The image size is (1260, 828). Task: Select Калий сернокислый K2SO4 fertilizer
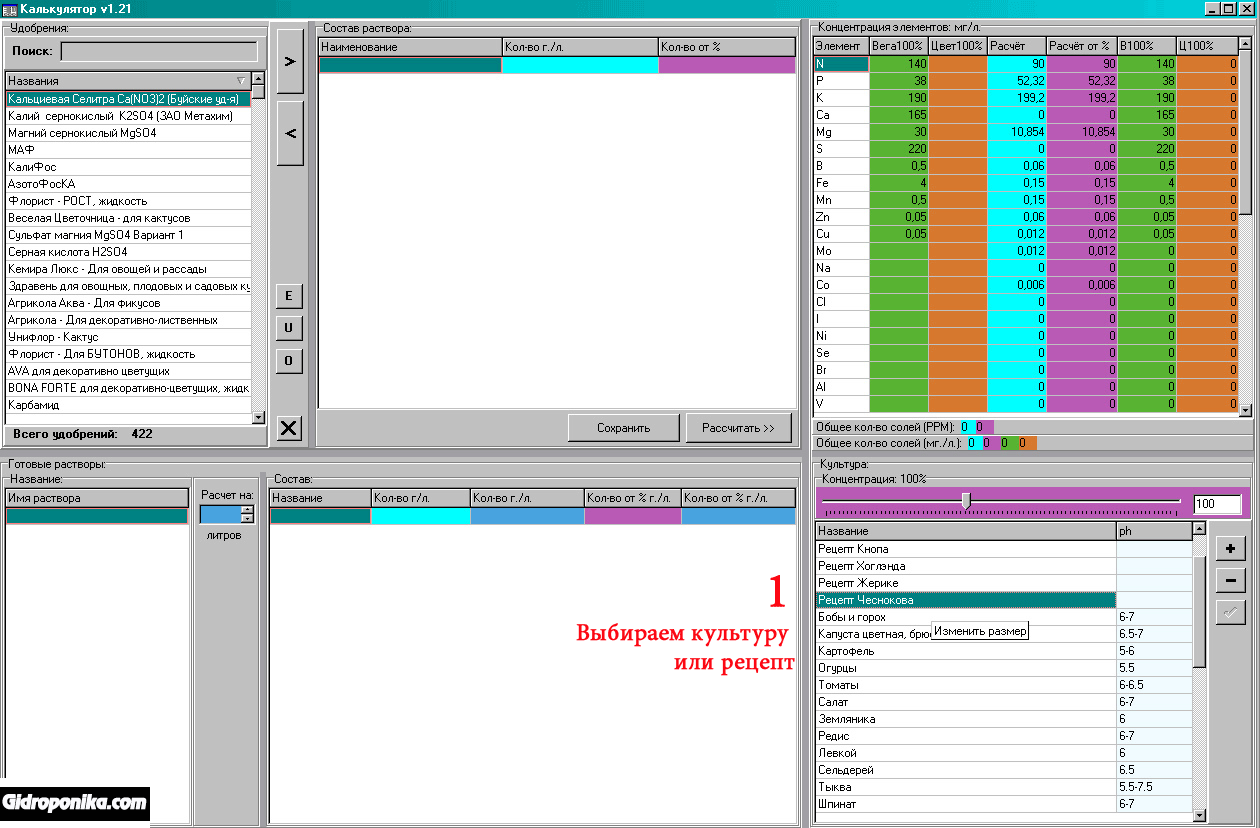click(x=127, y=116)
